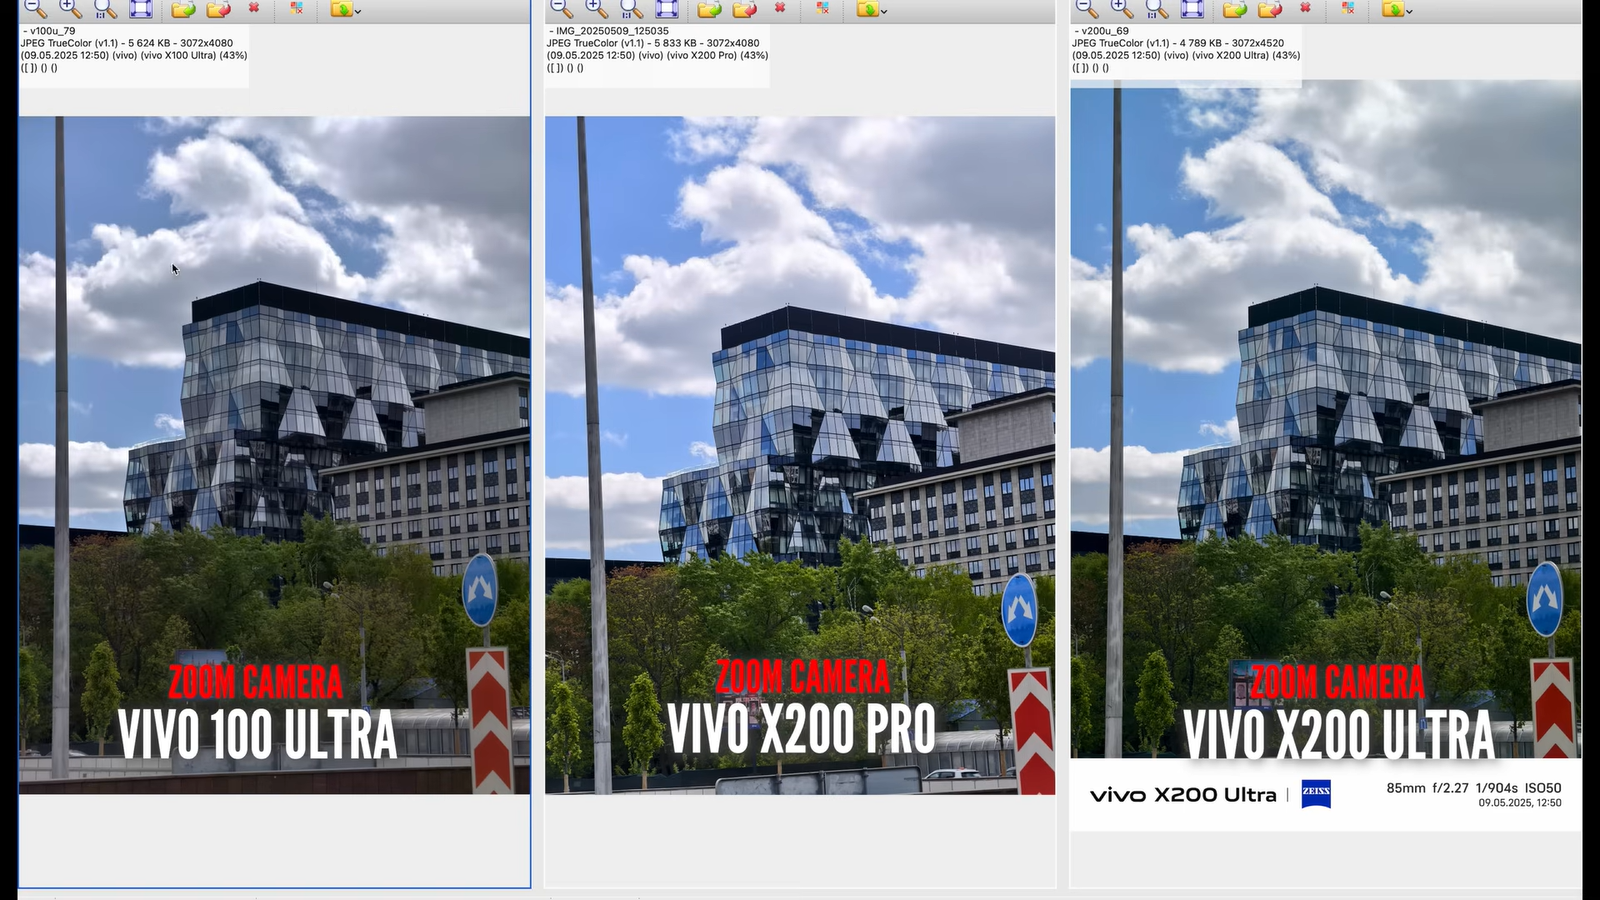The image size is (1600, 900).
Task: Delete IMG_20250509_125035 image with red X
Action: pyautogui.click(x=780, y=8)
